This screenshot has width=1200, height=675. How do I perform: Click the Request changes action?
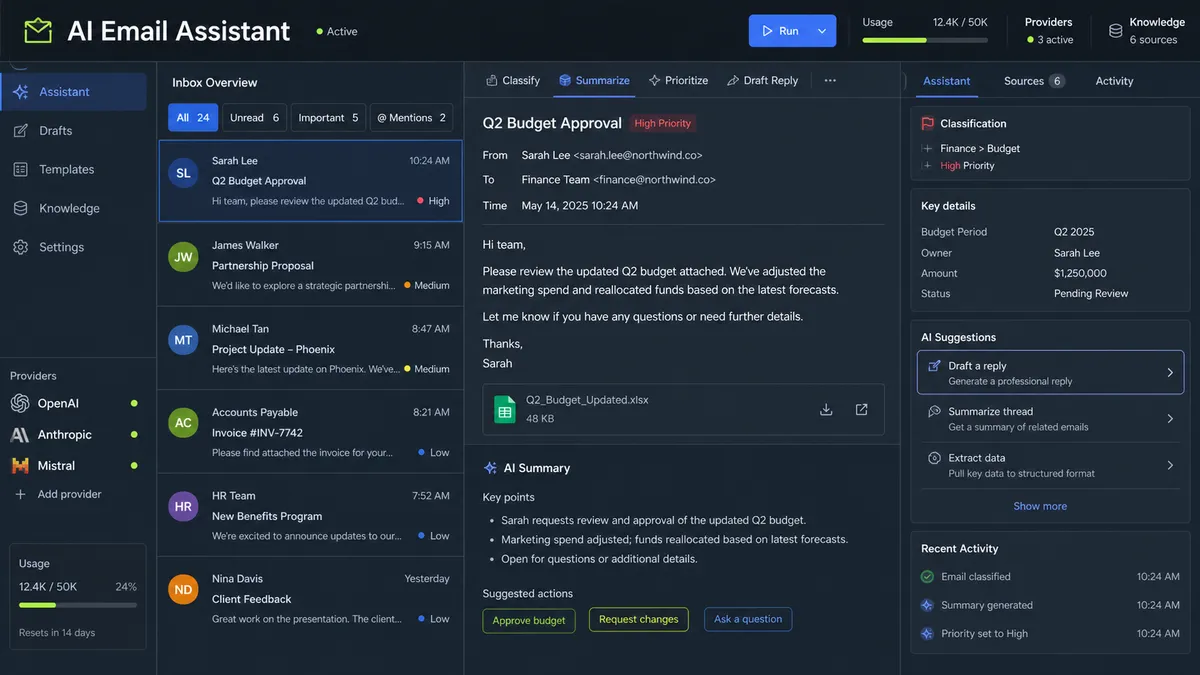point(638,619)
